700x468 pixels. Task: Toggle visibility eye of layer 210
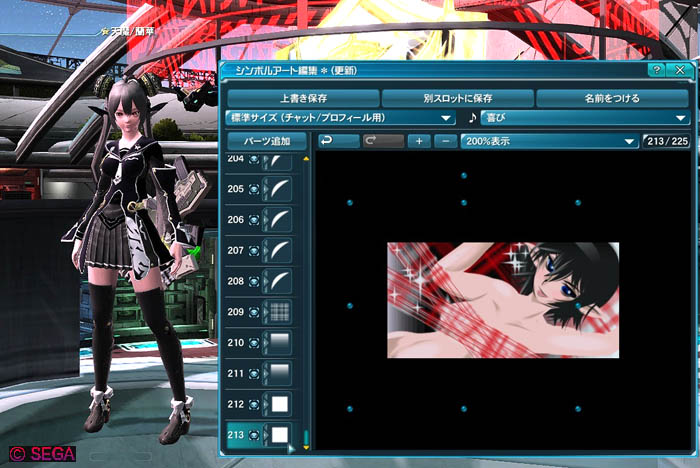pos(254,343)
